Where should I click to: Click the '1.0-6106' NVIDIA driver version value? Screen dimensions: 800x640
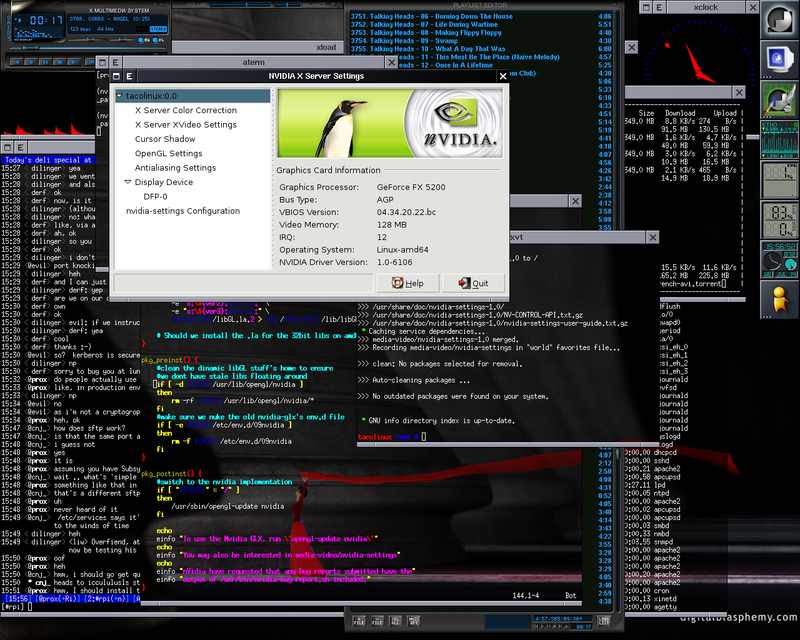tap(394, 262)
